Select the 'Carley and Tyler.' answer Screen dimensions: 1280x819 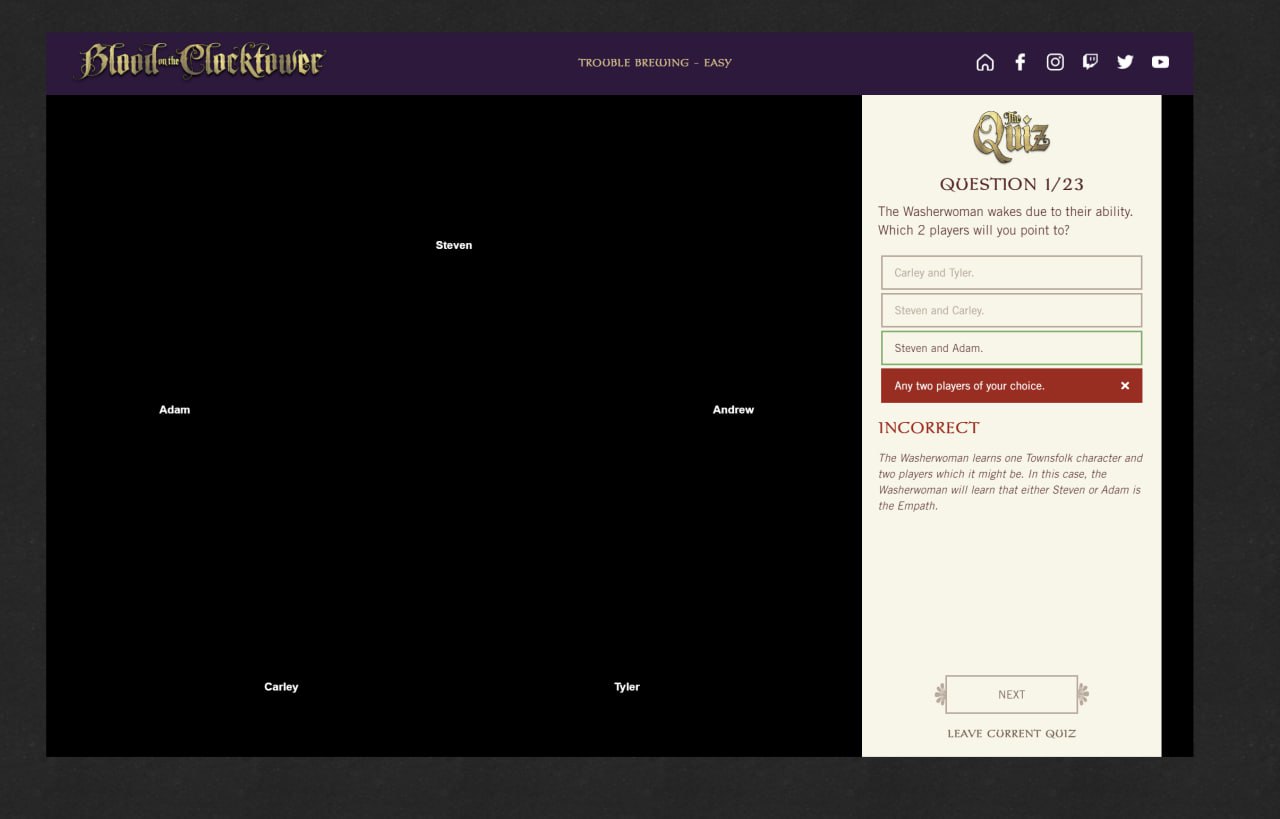(1011, 273)
